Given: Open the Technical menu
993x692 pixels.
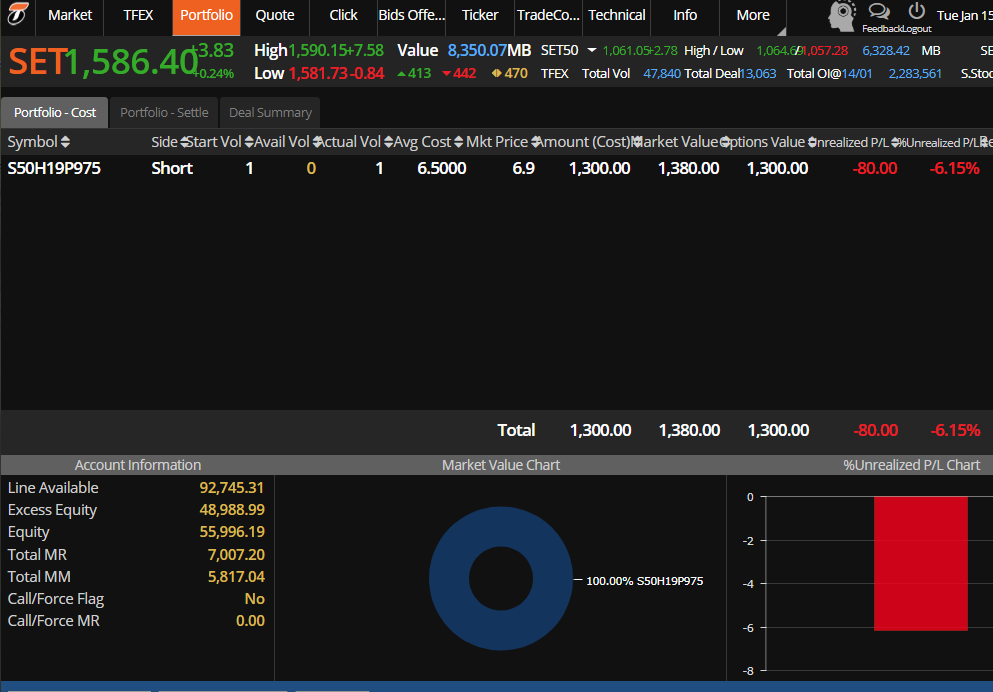Looking at the screenshot, I should 617,15.
